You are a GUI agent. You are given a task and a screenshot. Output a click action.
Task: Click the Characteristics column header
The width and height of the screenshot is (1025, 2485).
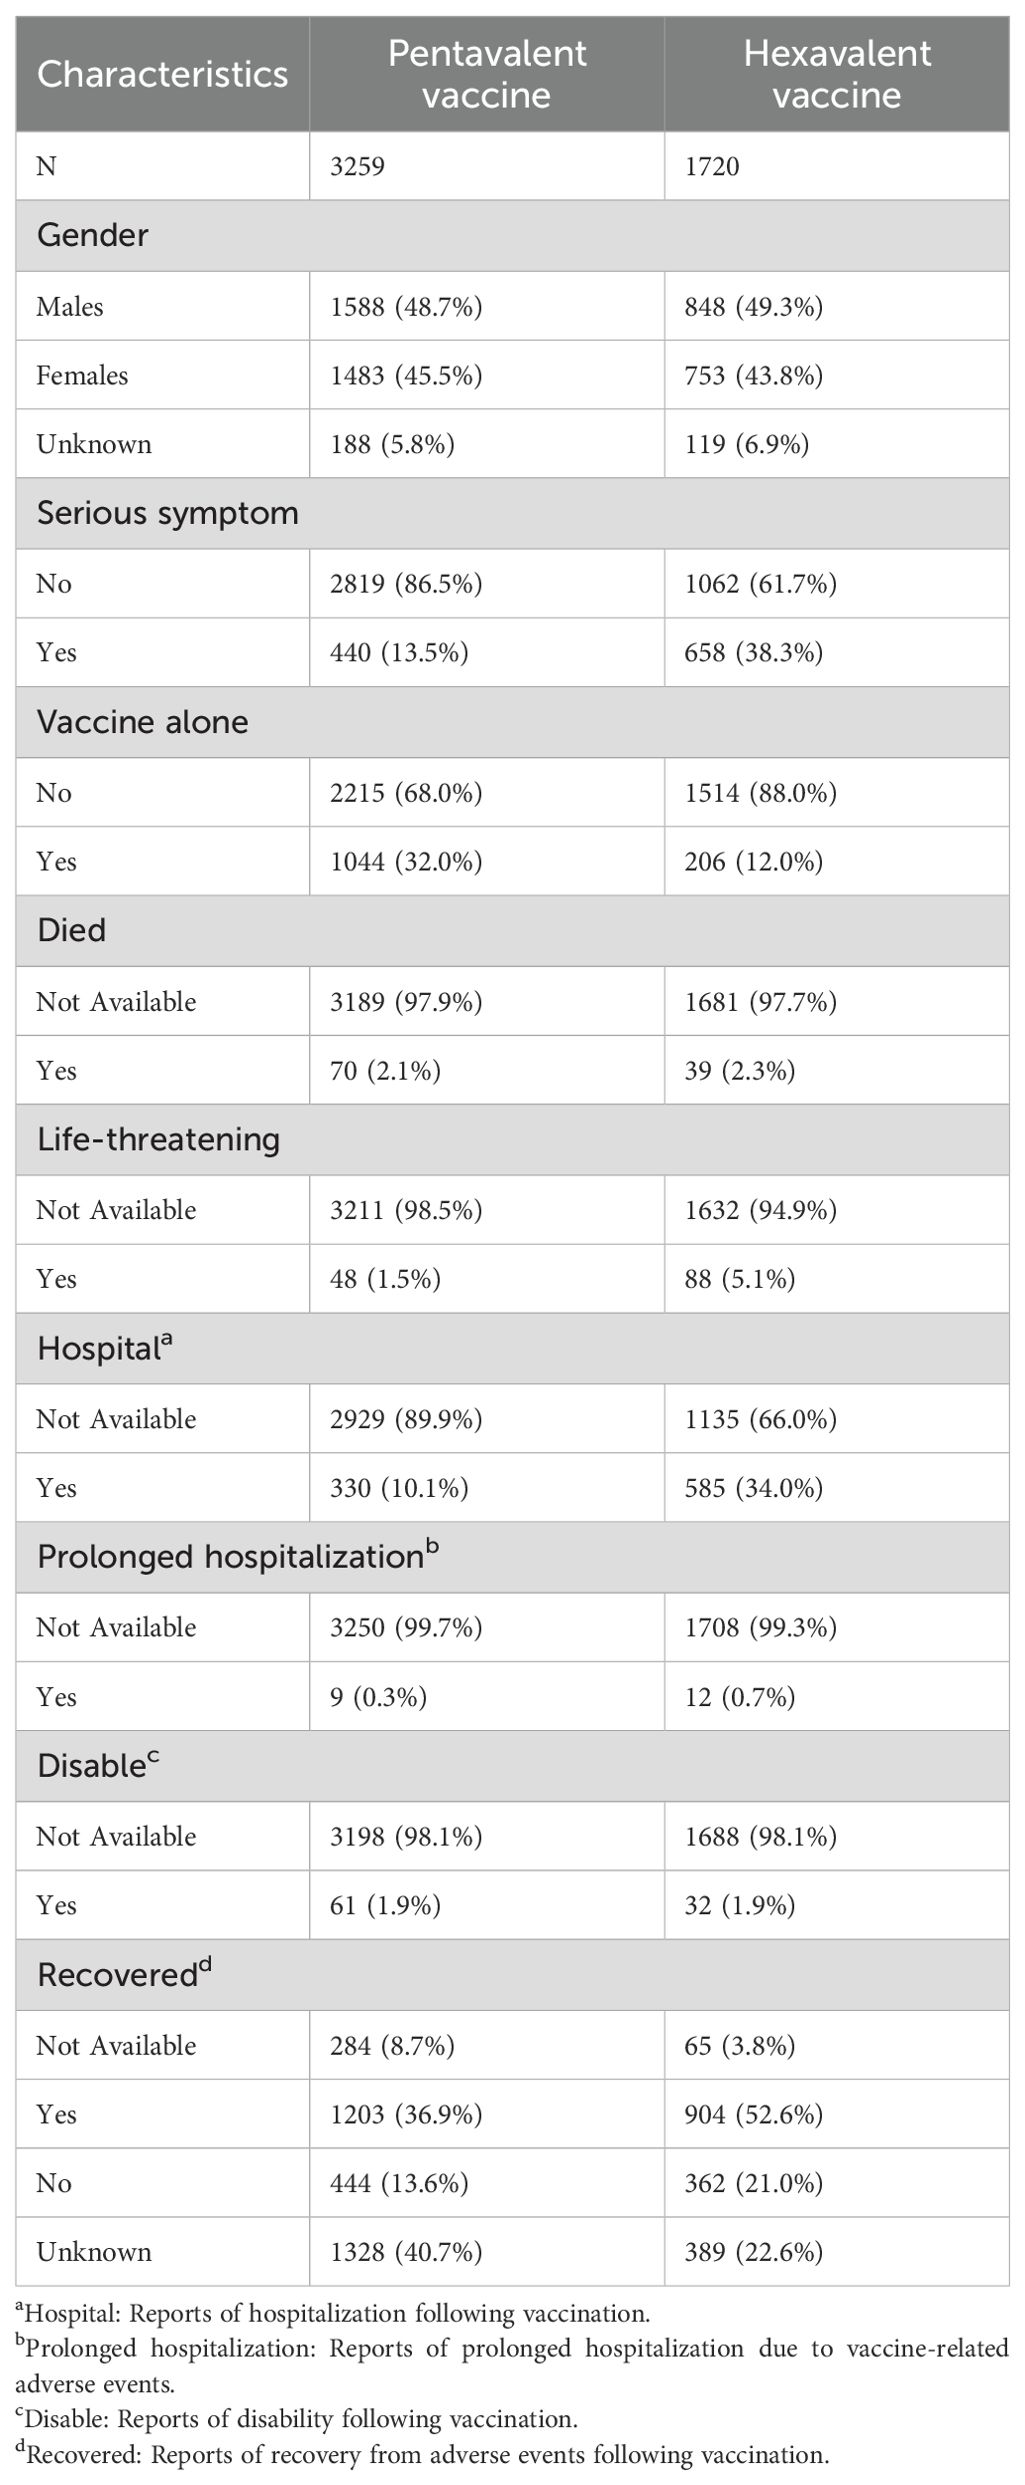pyautogui.click(x=162, y=75)
